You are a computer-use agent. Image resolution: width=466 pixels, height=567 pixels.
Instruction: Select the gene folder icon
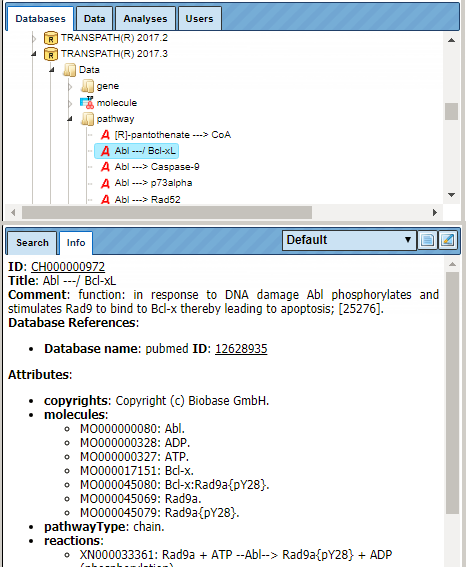87,86
